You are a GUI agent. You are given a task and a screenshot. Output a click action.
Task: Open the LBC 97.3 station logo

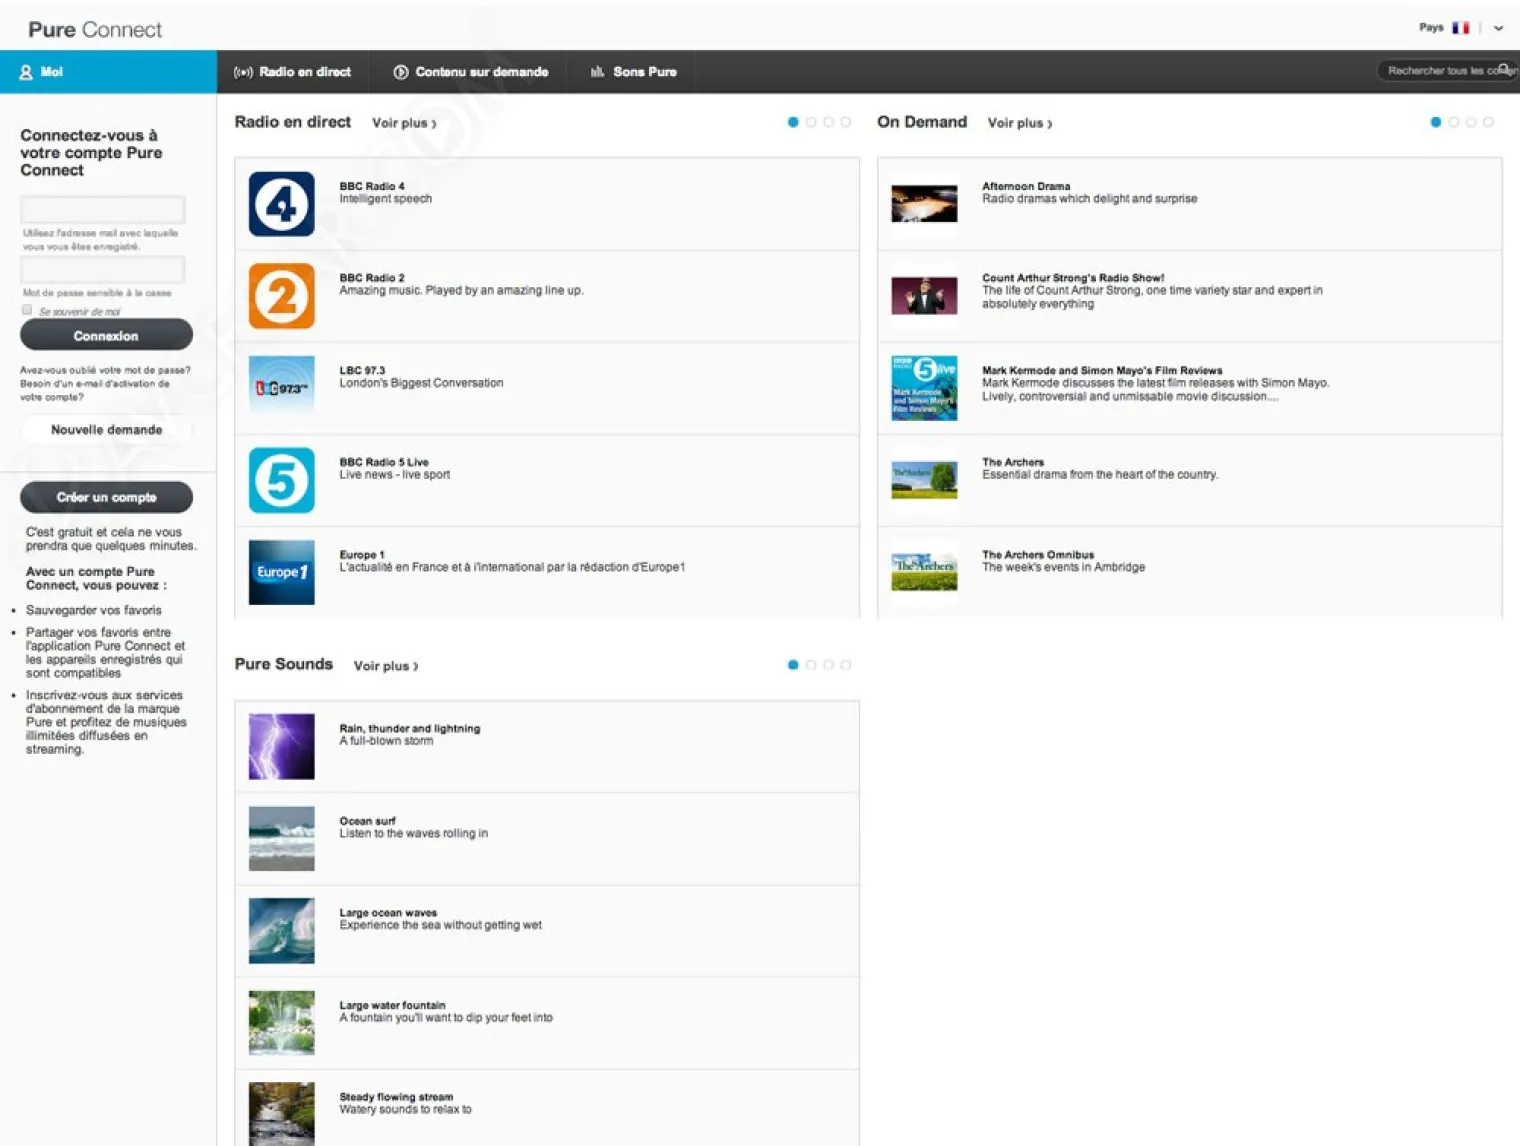(x=281, y=388)
